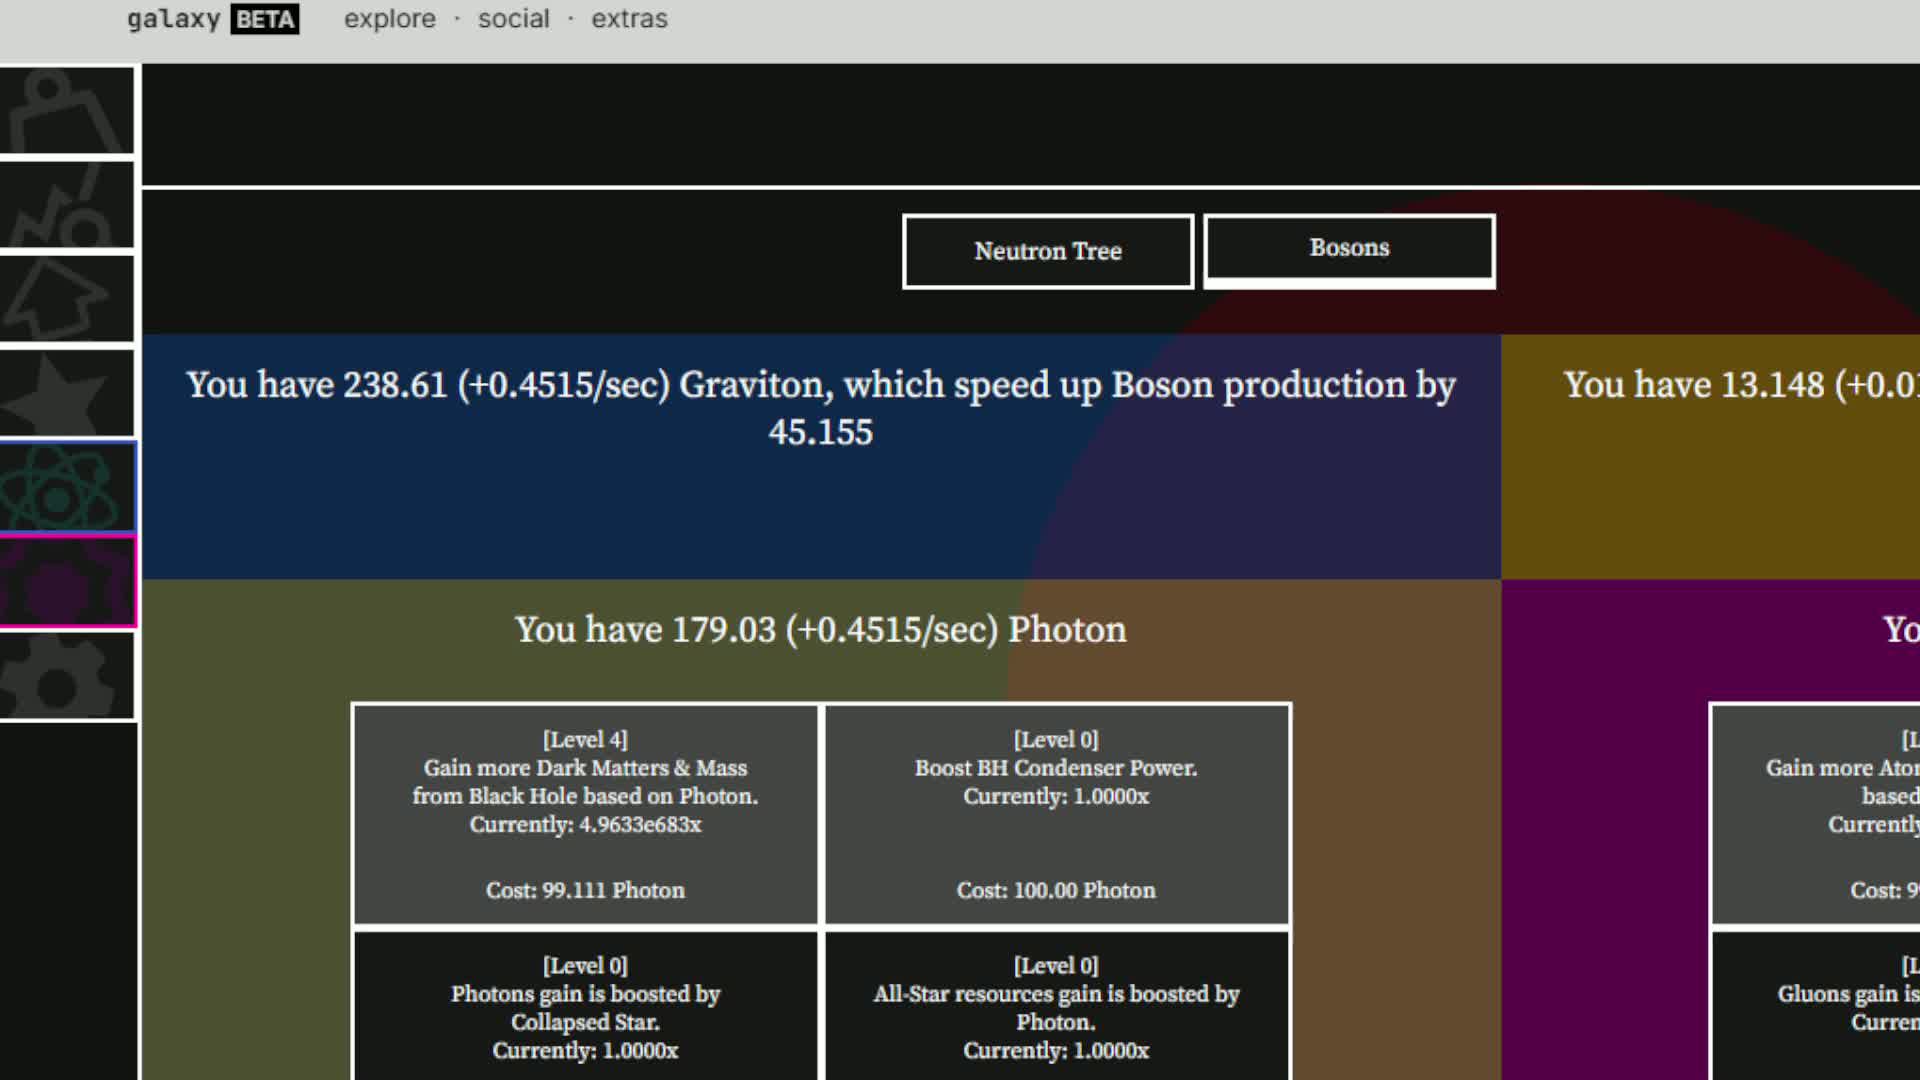Open the social menu
This screenshot has height=1080, width=1920.
coord(514,19)
